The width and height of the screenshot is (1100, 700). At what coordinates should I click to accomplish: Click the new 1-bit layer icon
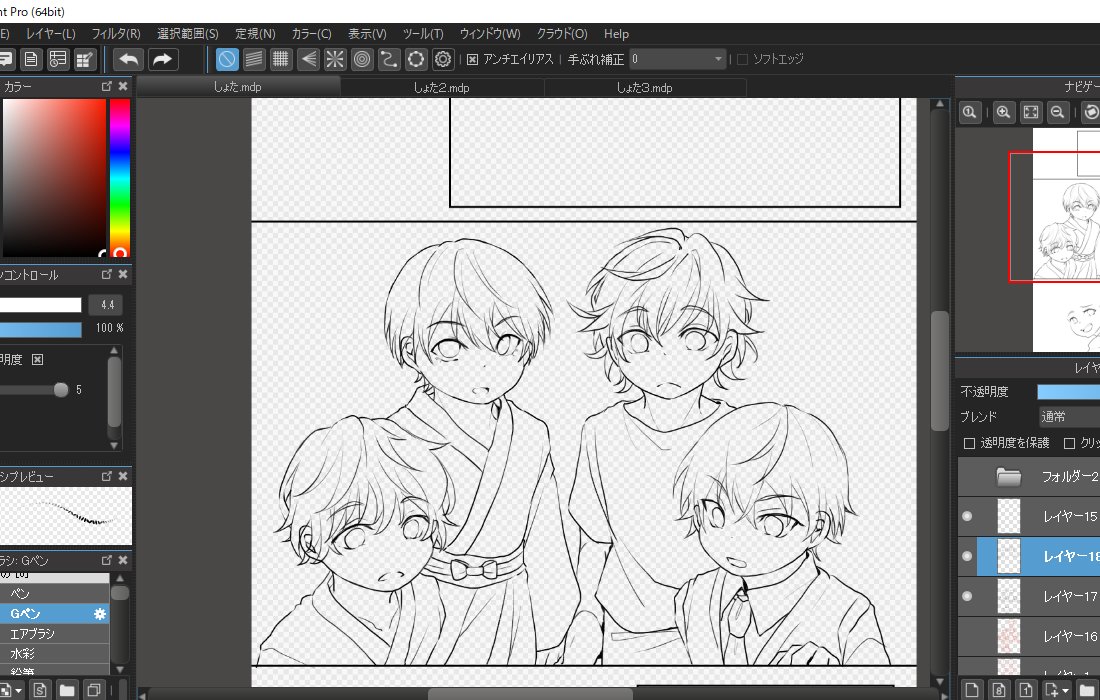(1026, 689)
